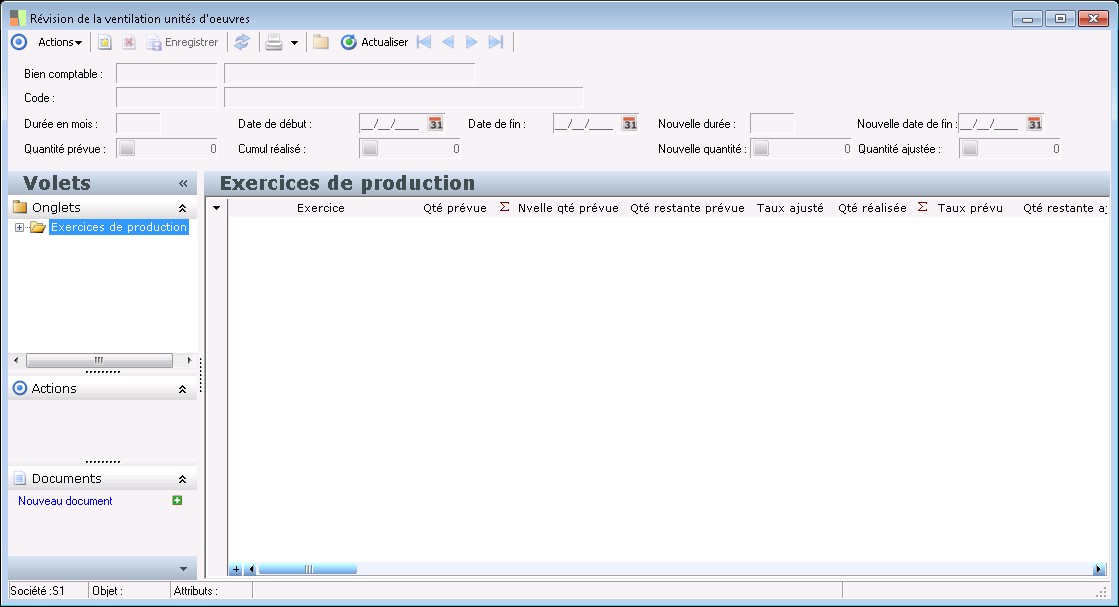The height and width of the screenshot is (607, 1119).
Task: Click the Bien comptable description field
Action: [x=350, y=73]
